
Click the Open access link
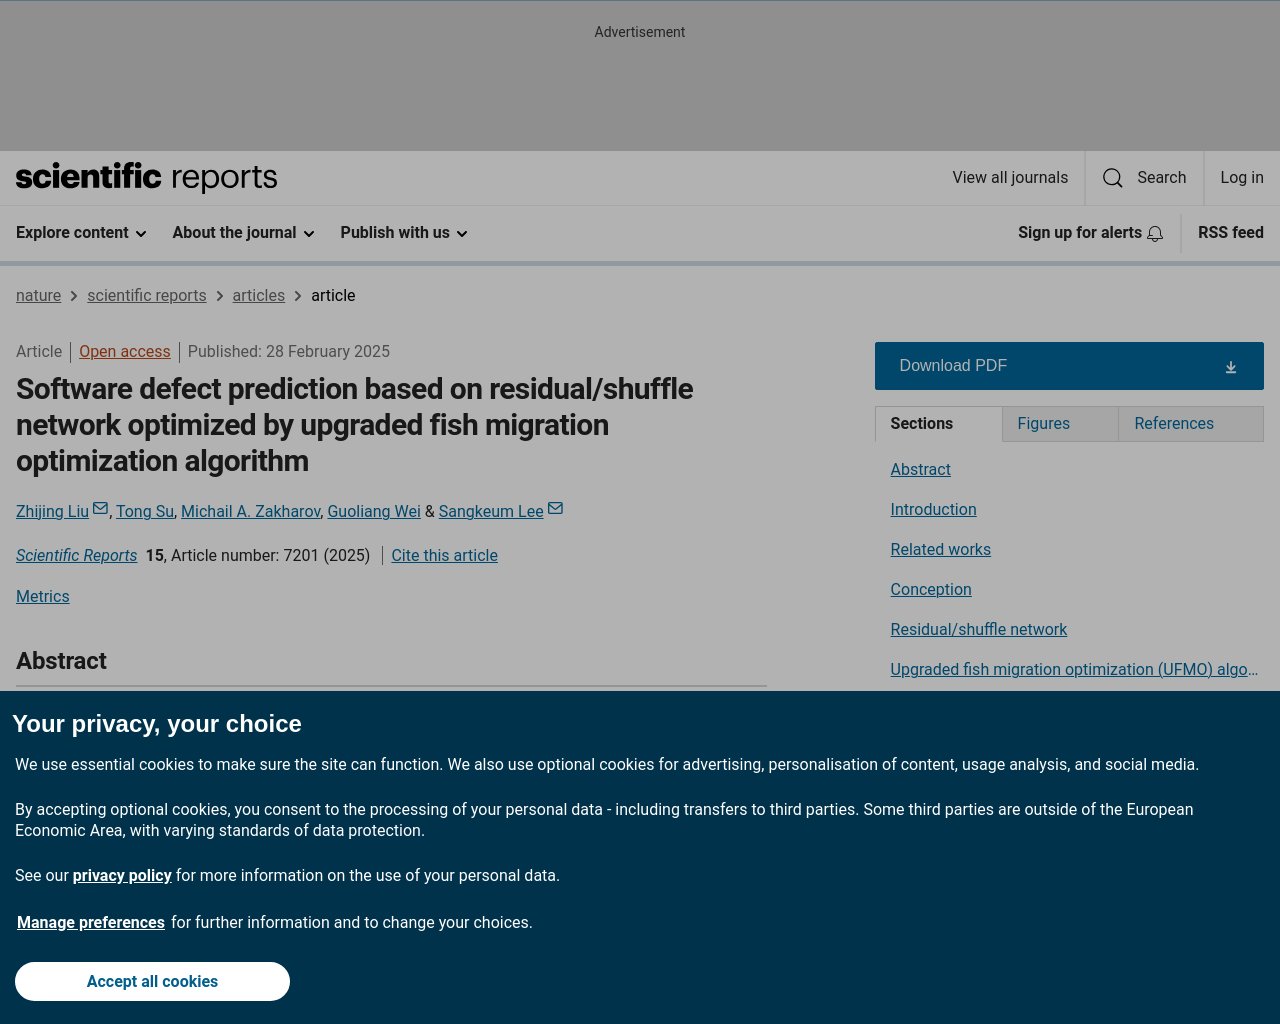125,352
